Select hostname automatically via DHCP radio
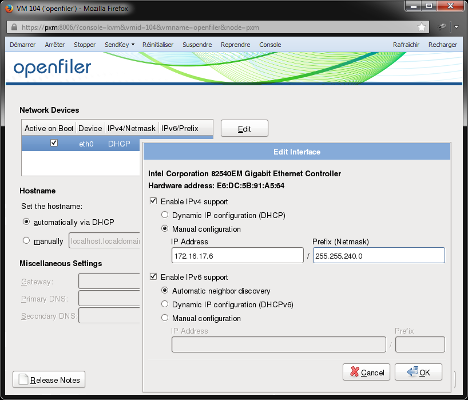The image size is (468, 400). pos(26,222)
